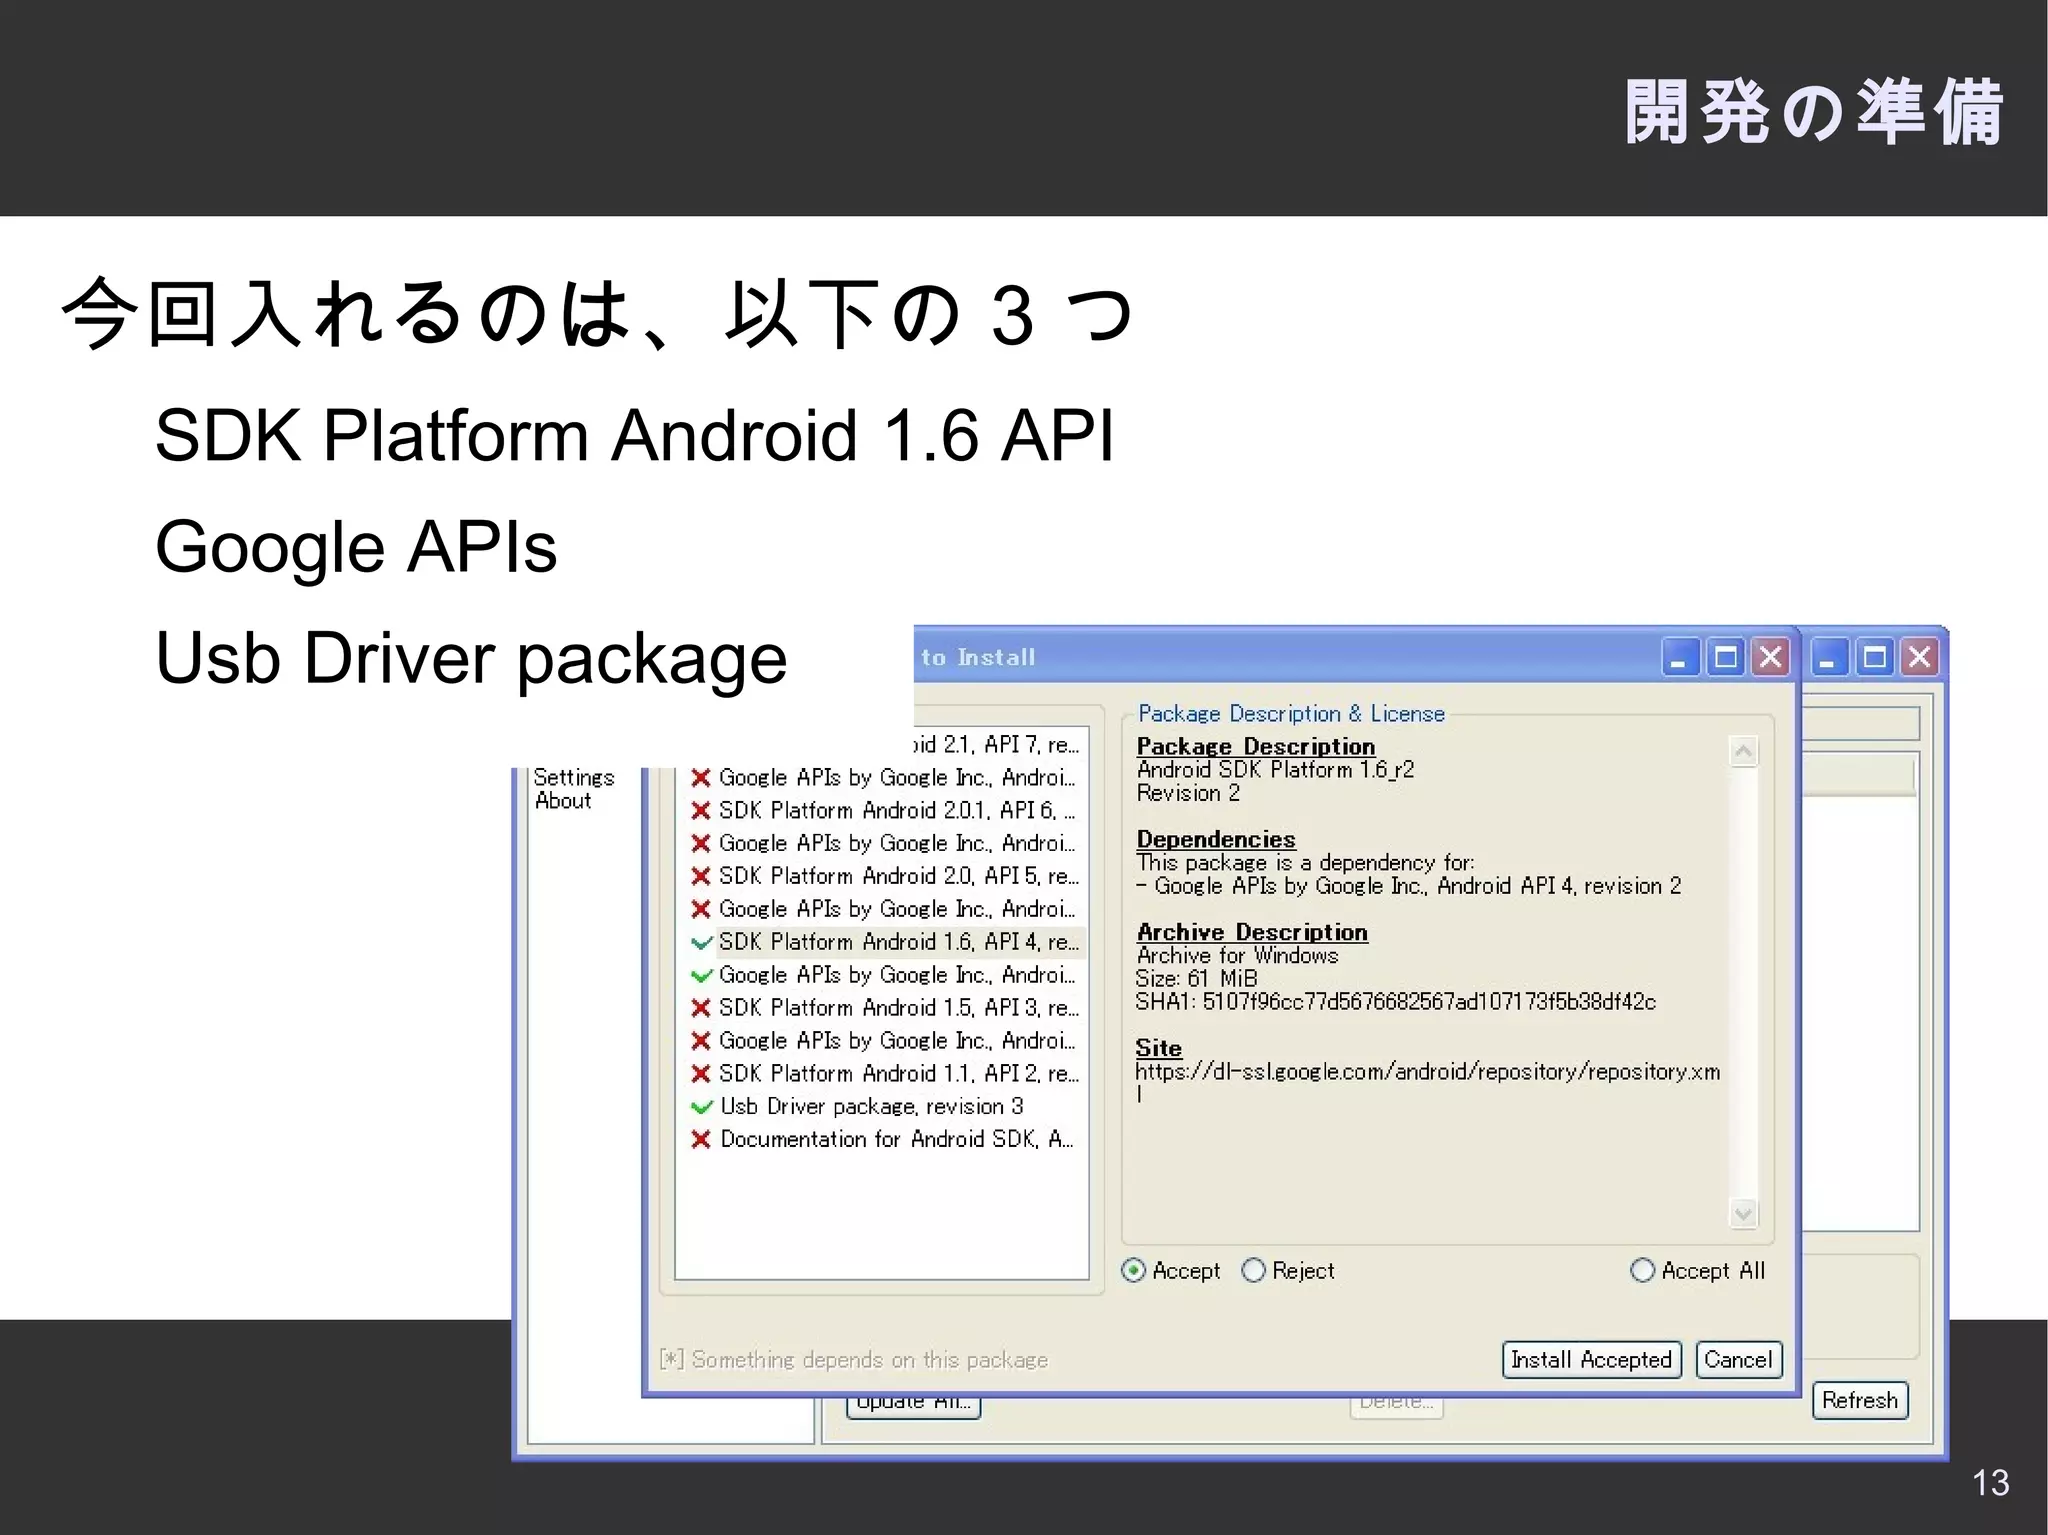Maximize the install dialog window

click(x=1725, y=658)
